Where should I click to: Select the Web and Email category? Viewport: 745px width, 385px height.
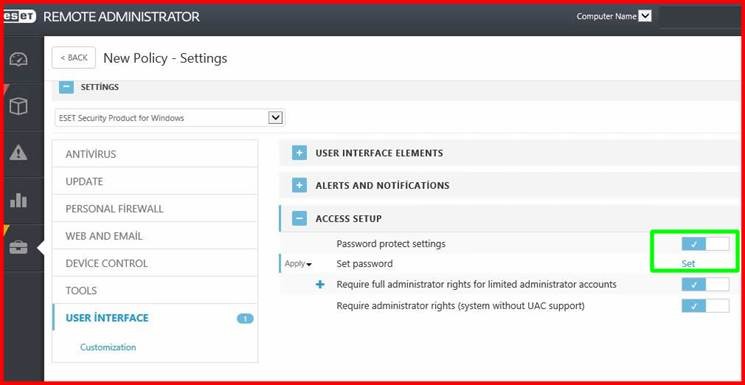click(x=155, y=236)
